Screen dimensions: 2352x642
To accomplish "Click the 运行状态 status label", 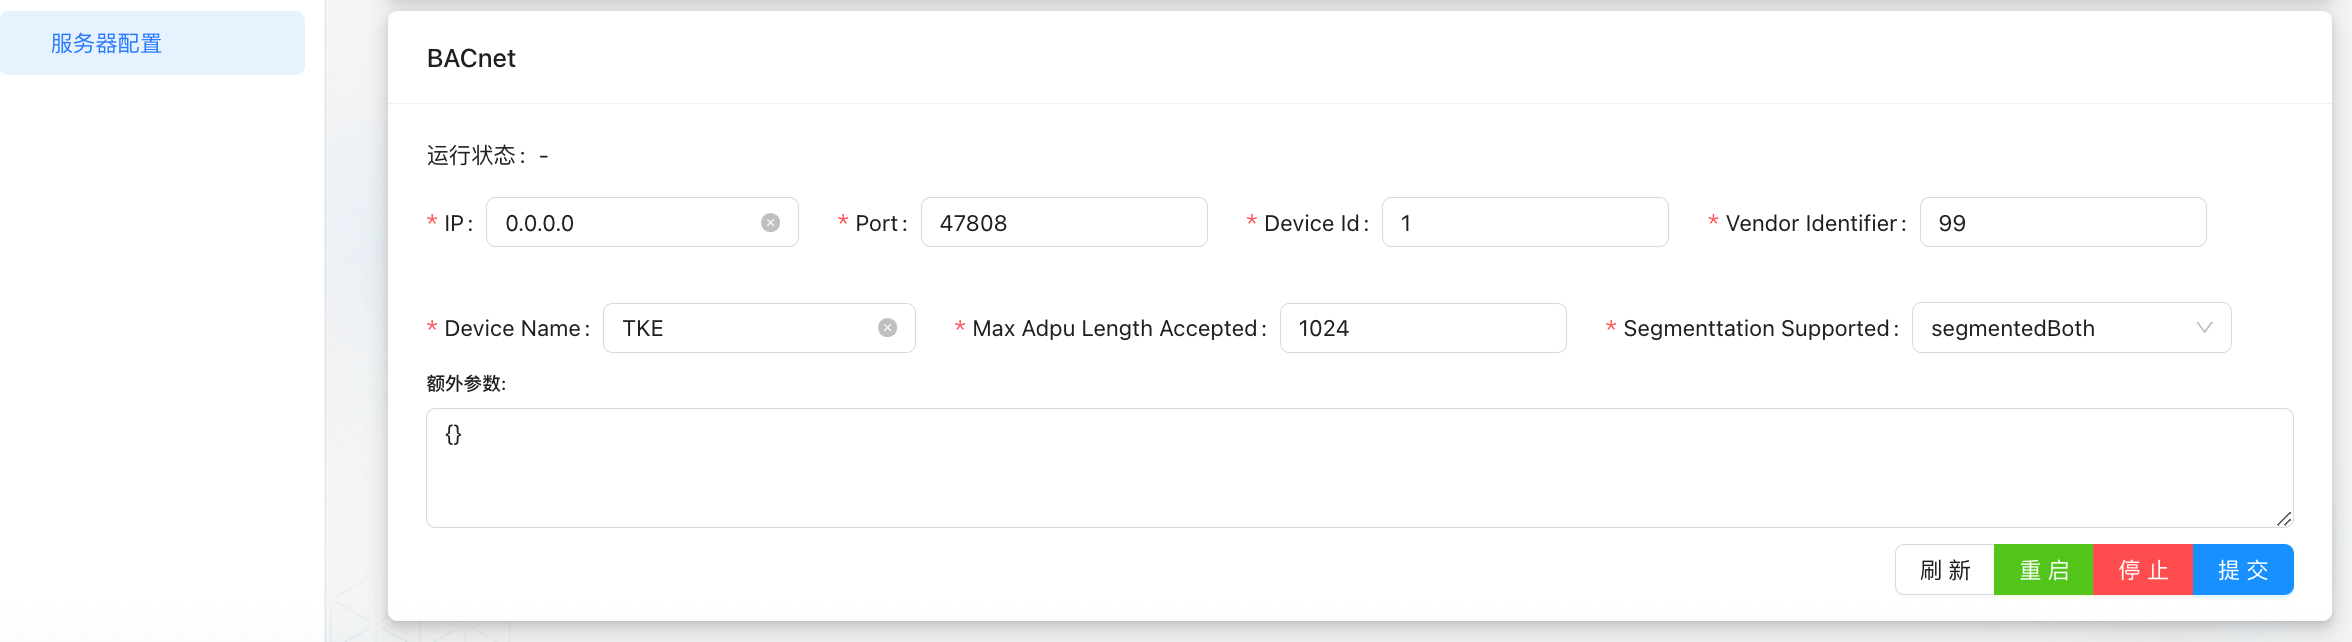I will (474, 156).
